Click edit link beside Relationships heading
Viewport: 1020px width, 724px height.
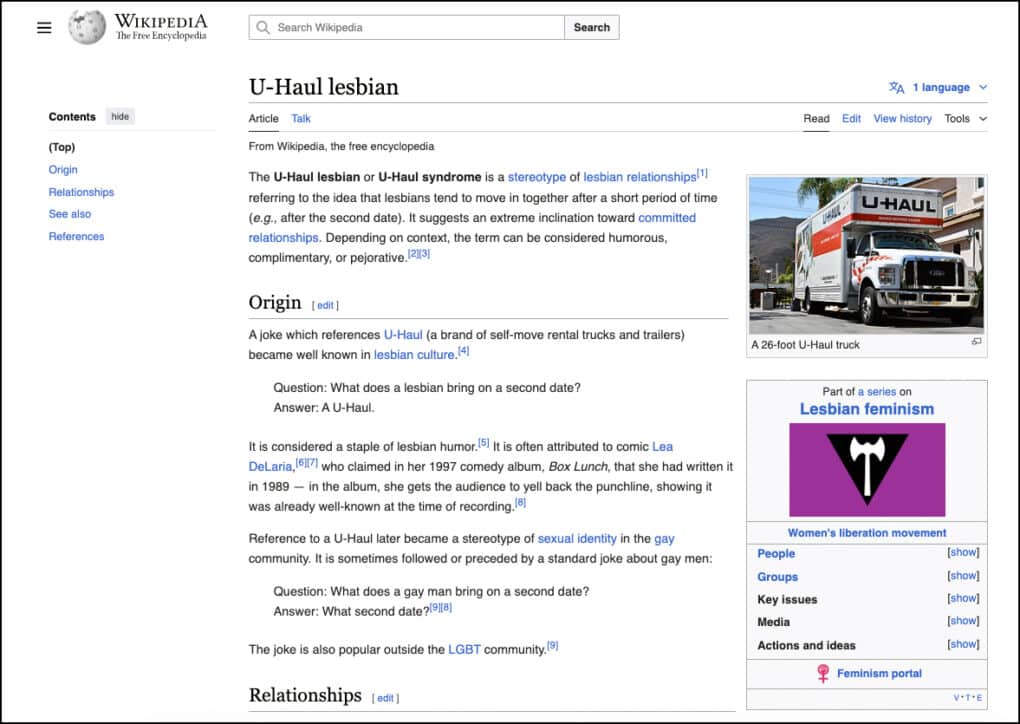pyautogui.click(x=386, y=698)
